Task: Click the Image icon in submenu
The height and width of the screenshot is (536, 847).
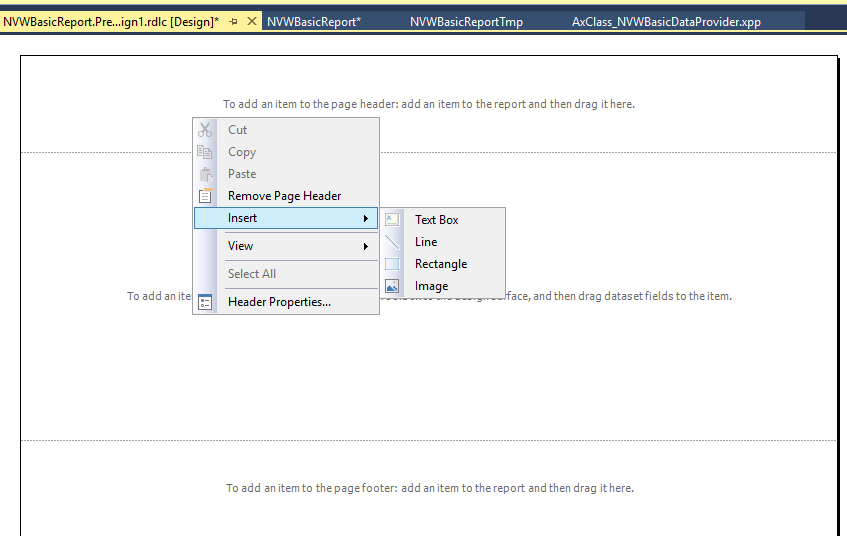Action: [392, 286]
